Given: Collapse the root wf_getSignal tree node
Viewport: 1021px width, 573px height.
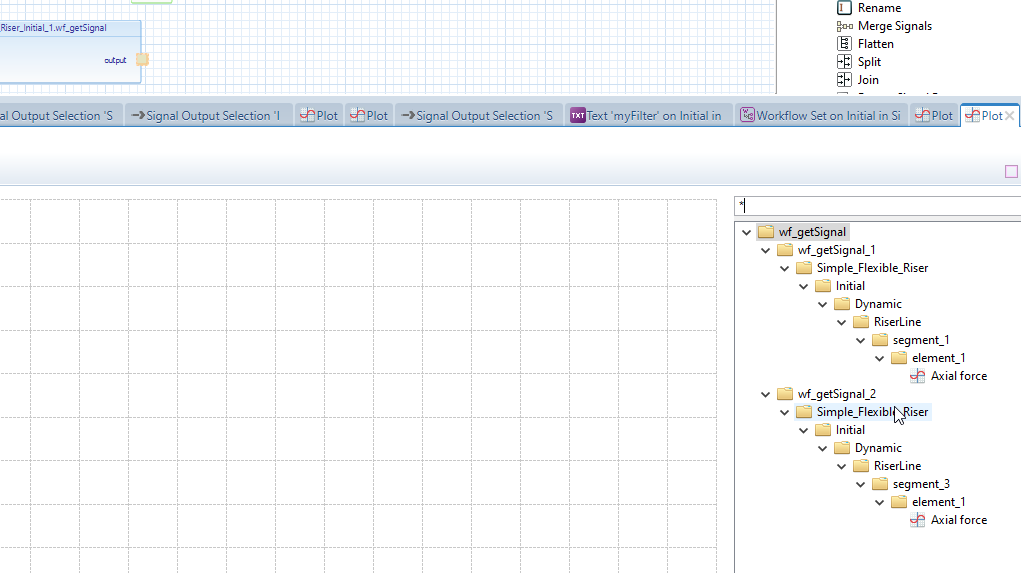Looking at the screenshot, I should click(746, 232).
